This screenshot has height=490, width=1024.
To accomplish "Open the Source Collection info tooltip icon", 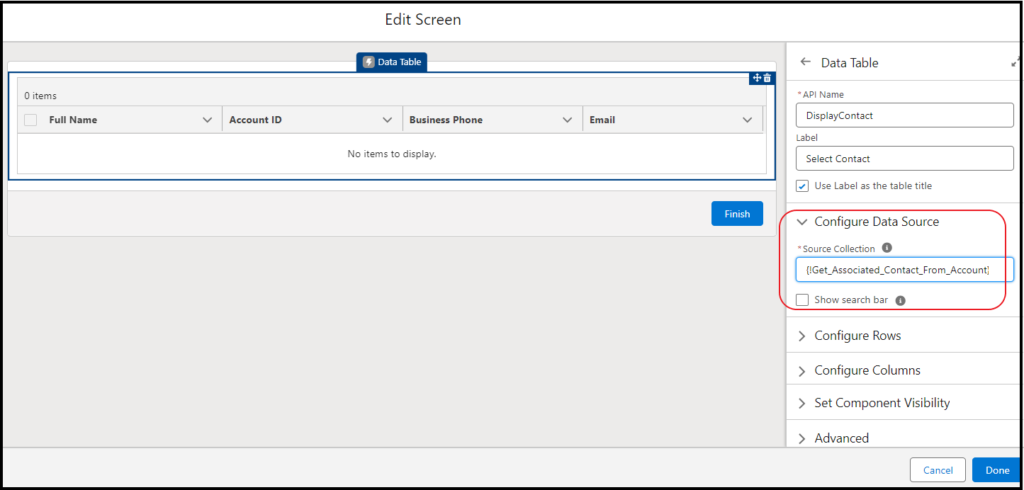I will 887,248.
